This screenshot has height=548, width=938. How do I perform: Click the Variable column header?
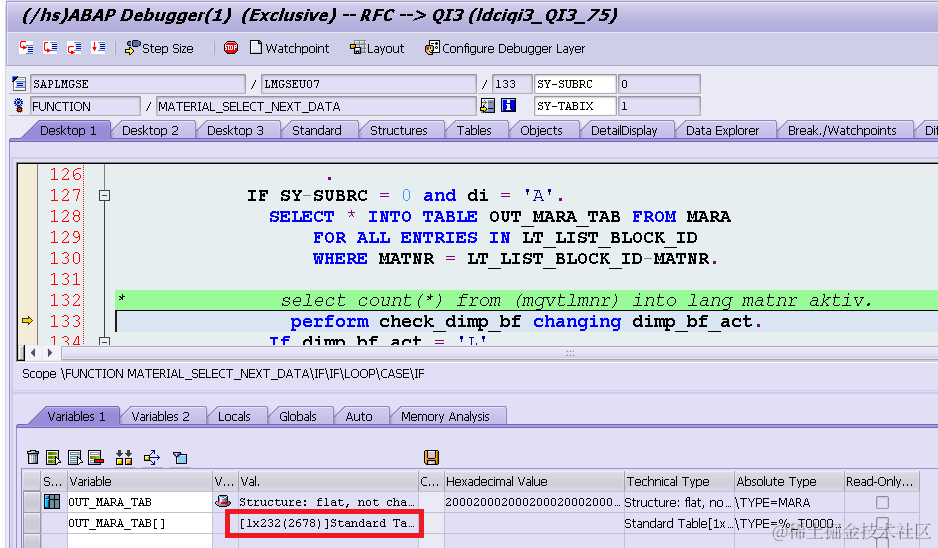139,481
